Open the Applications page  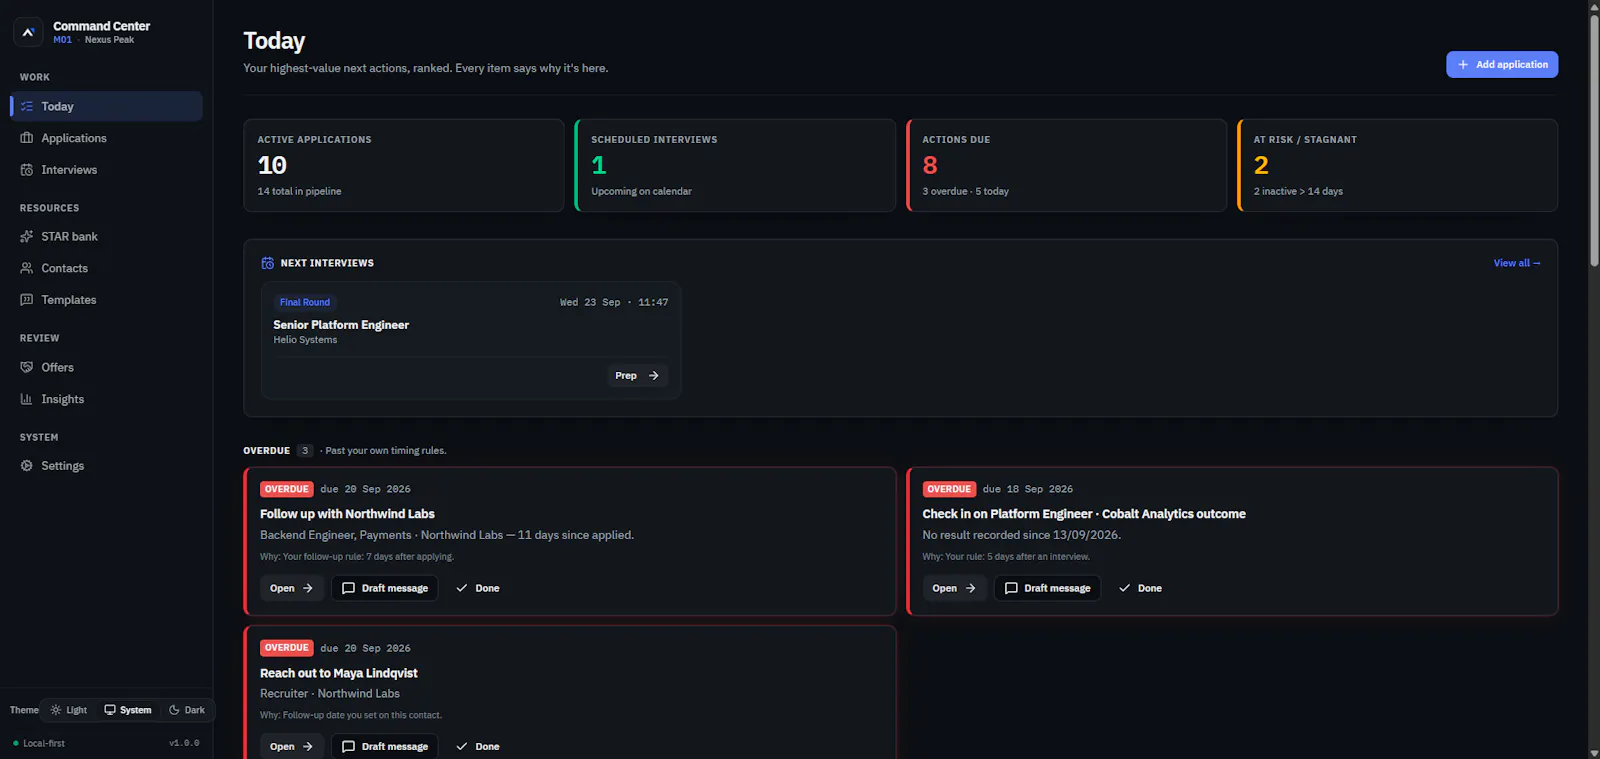[x=106, y=138]
